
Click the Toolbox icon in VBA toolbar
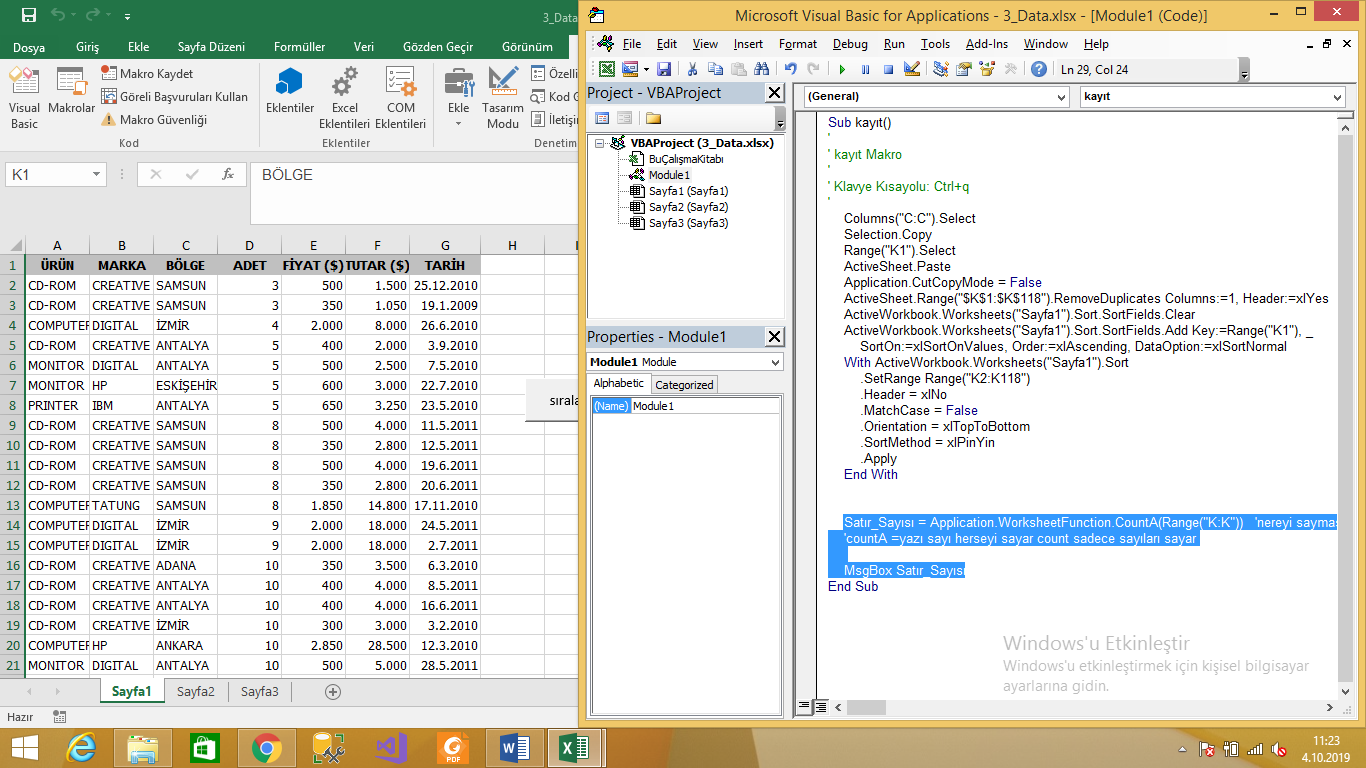pyautogui.click(x=1010, y=69)
